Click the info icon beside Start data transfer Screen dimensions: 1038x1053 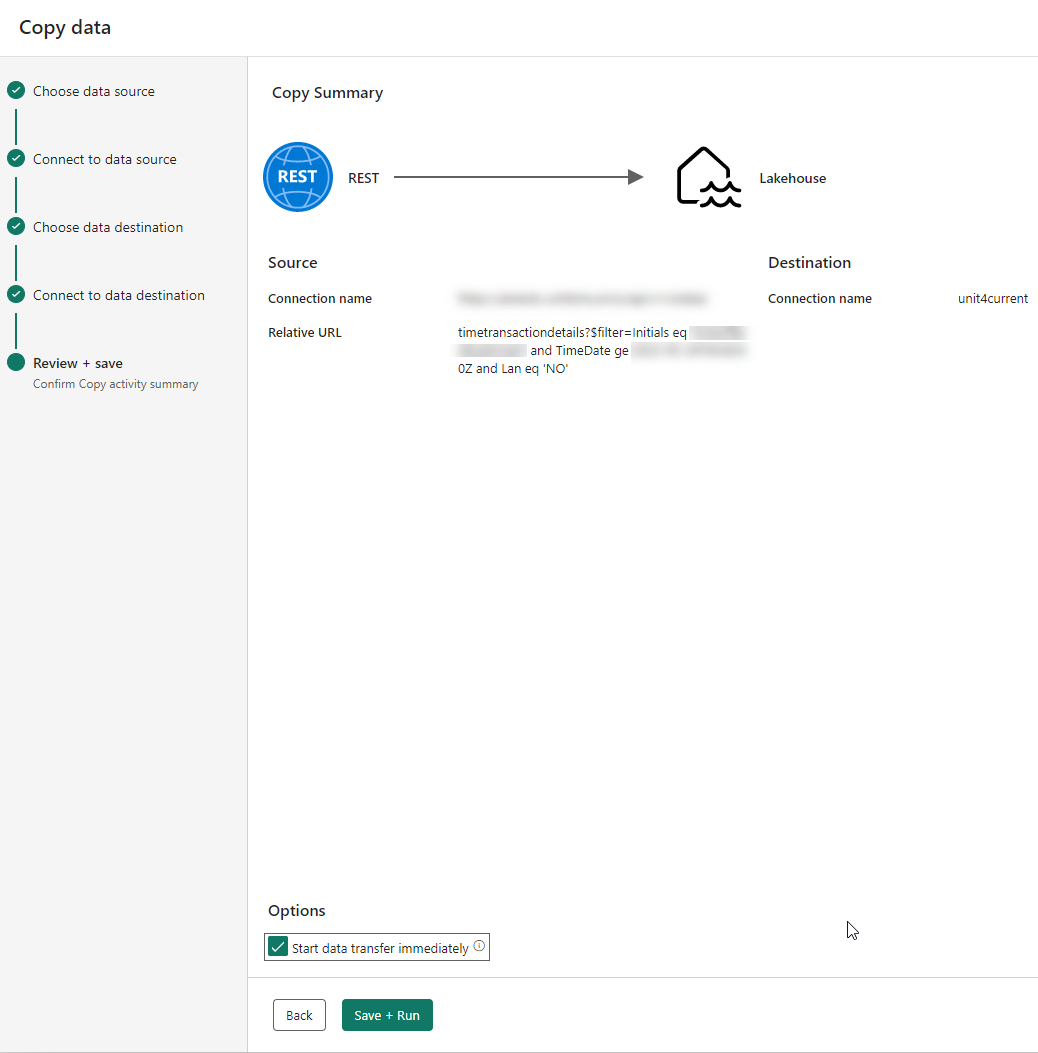coord(479,946)
